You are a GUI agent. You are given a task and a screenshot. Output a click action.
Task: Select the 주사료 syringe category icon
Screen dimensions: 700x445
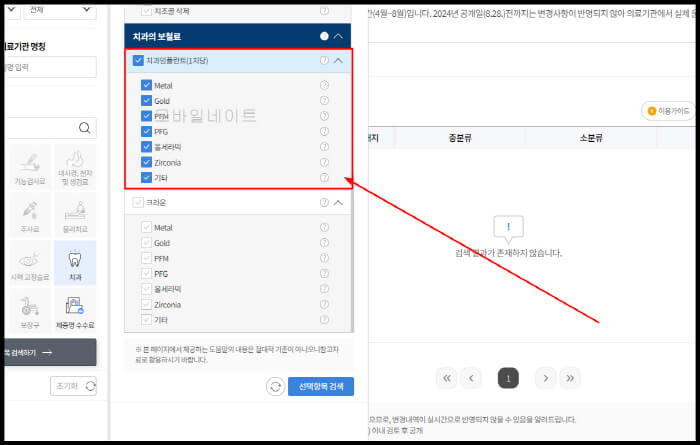click(x=29, y=216)
